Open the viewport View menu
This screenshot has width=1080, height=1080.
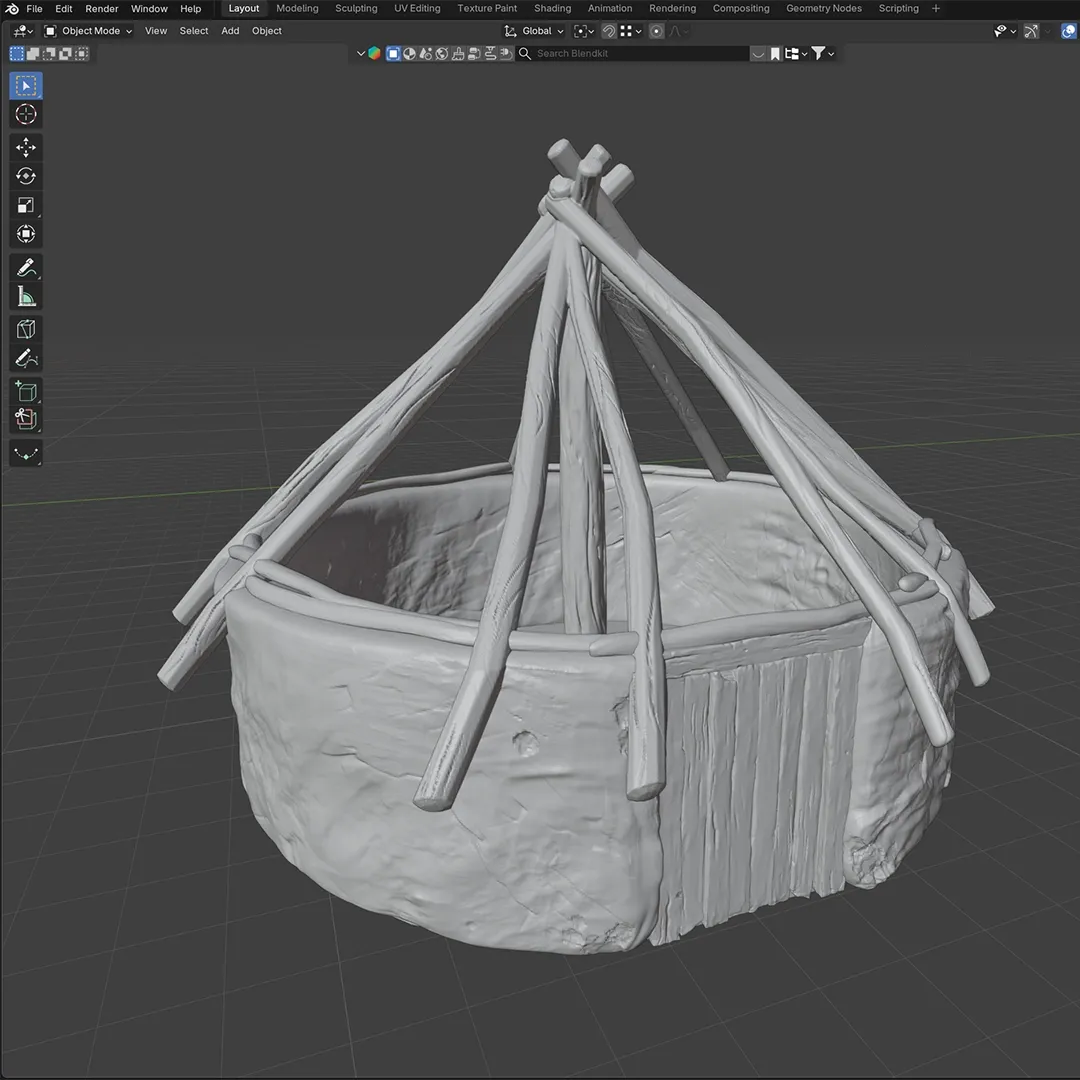click(156, 31)
